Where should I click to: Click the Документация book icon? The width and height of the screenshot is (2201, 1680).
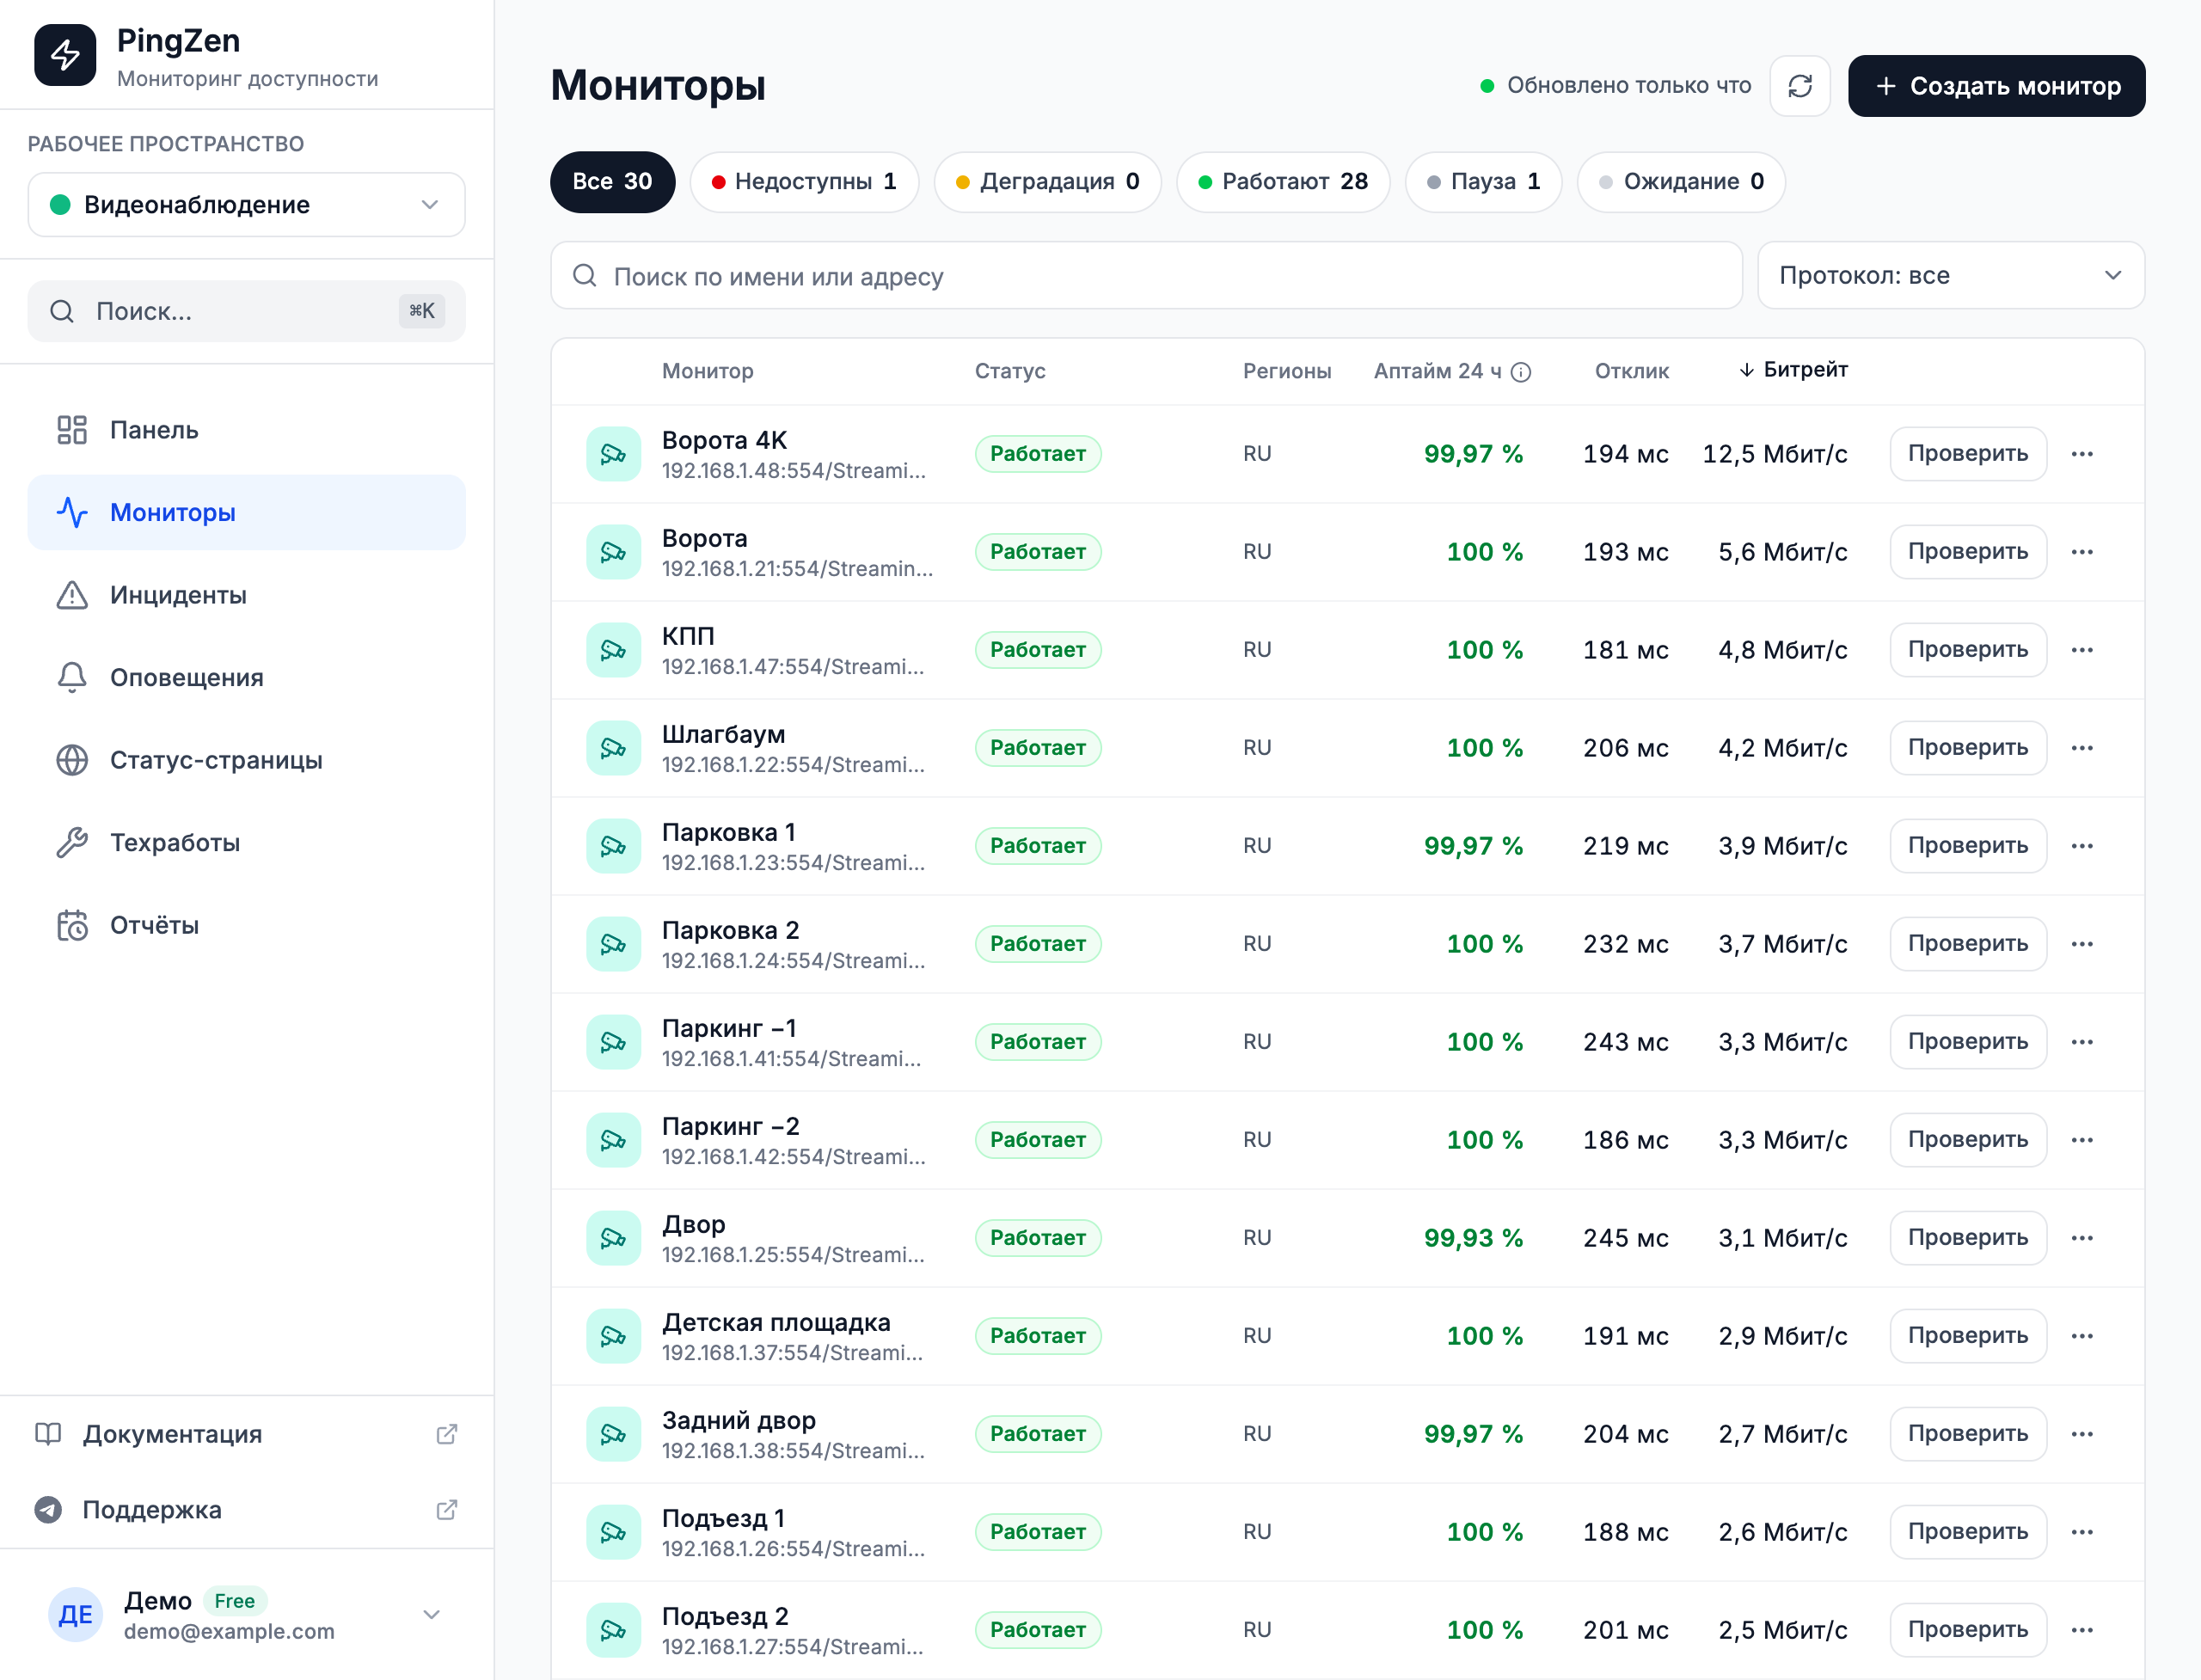pyautogui.click(x=48, y=1434)
